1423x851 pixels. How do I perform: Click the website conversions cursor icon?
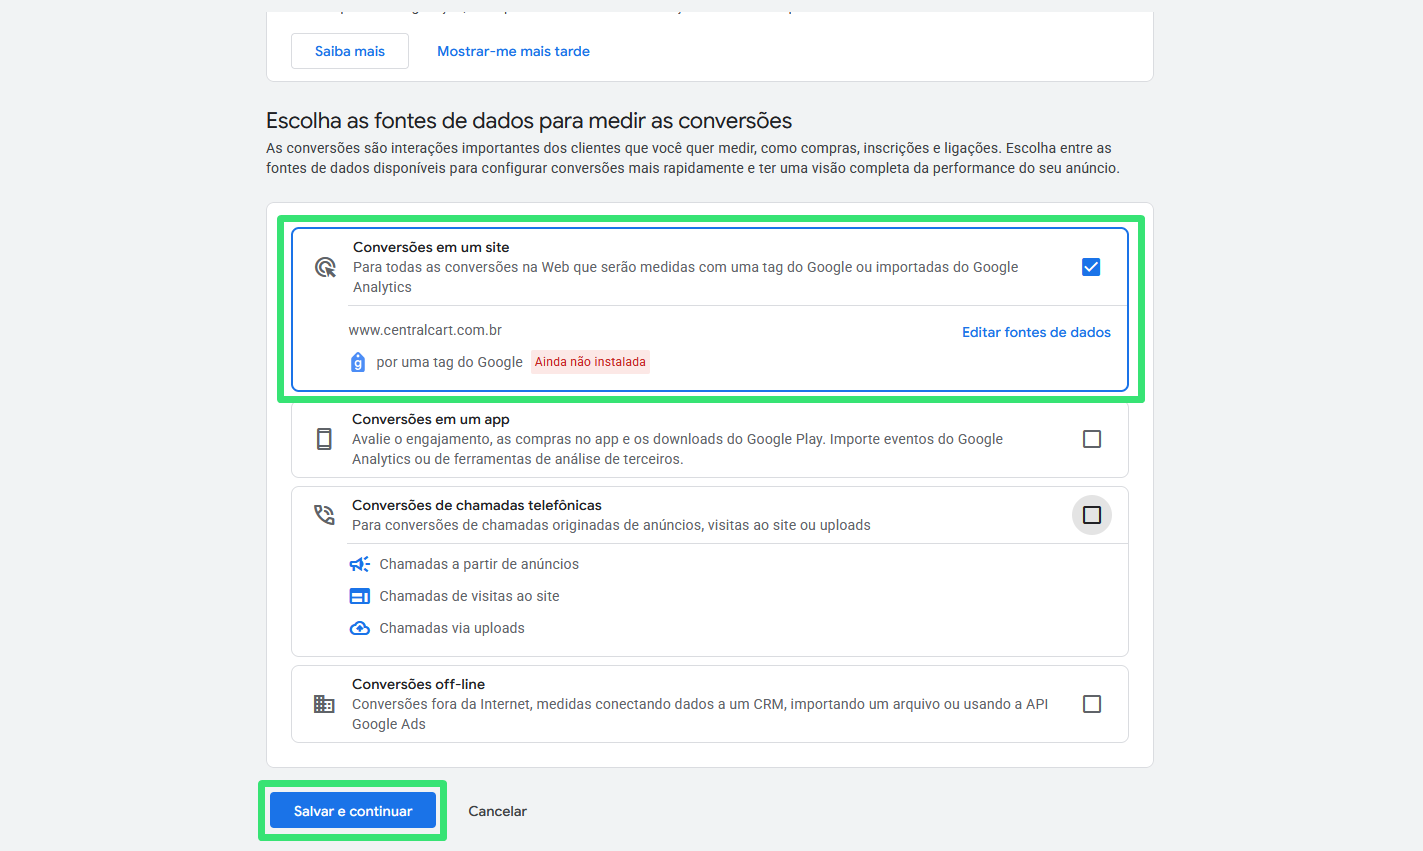pyautogui.click(x=325, y=266)
